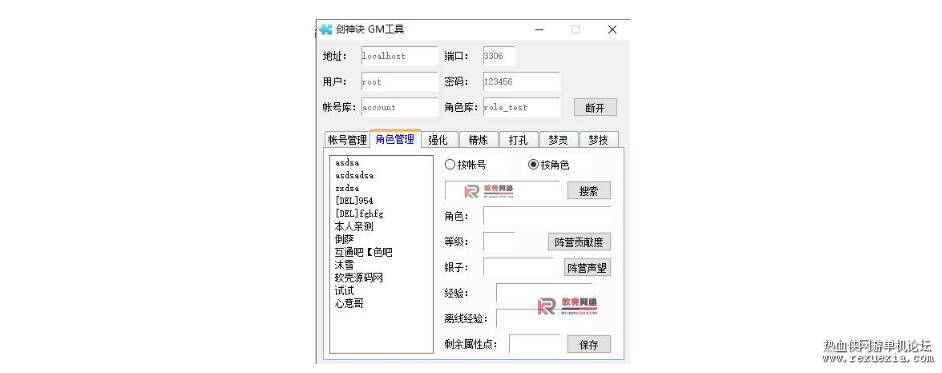Viewport: 942px width, 373px height.
Task: Focus the 帐号库 field containing account
Action: 400,108
